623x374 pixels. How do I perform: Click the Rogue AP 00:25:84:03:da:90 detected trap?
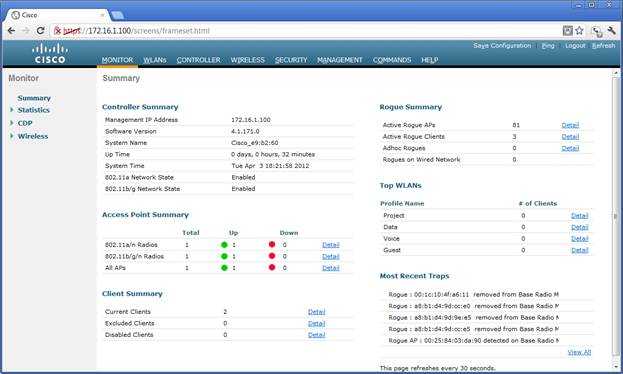[473, 341]
